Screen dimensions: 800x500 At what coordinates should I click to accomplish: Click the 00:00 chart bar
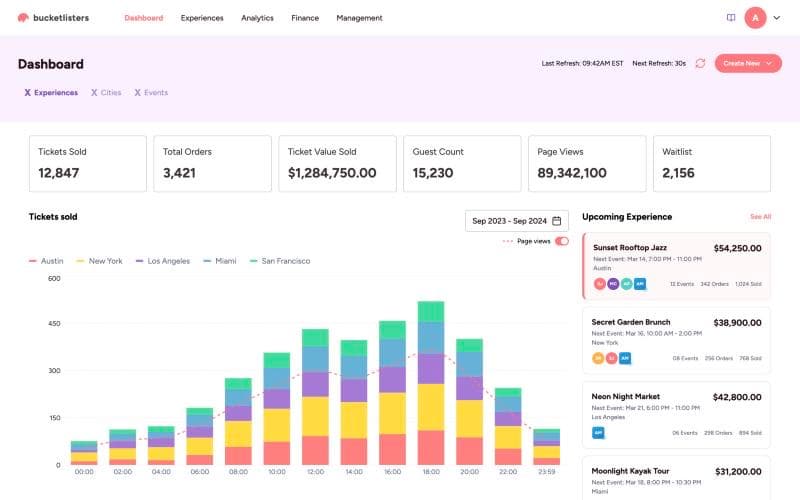coord(84,453)
